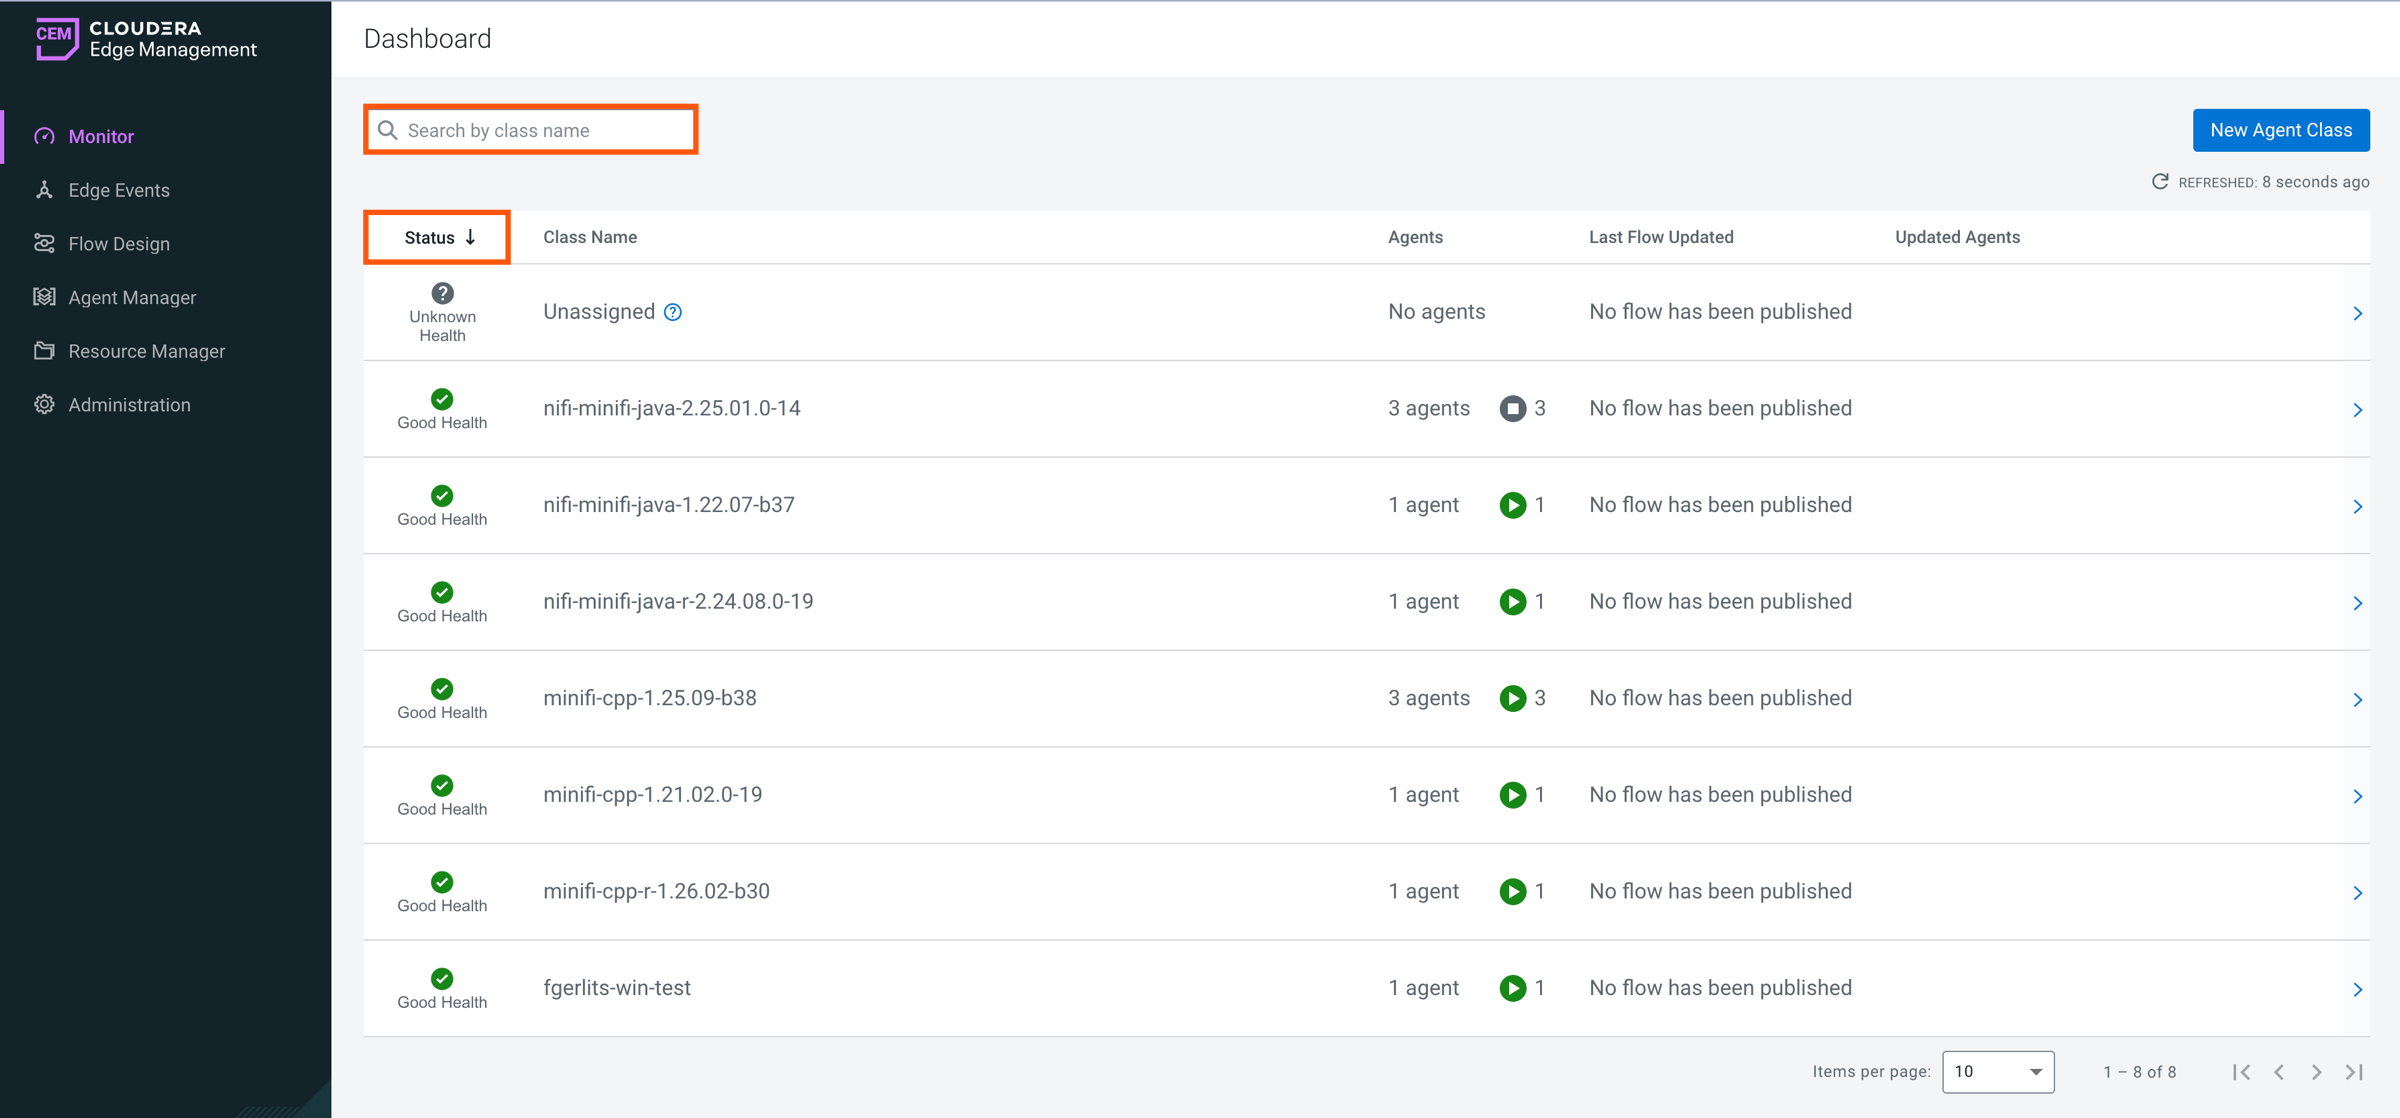The width and height of the screenshot is (2400, 1118).
Task: Expand the nifi-minifi-java-1.22.07-b37 row chevron
Action: (x=2357, y=506)
